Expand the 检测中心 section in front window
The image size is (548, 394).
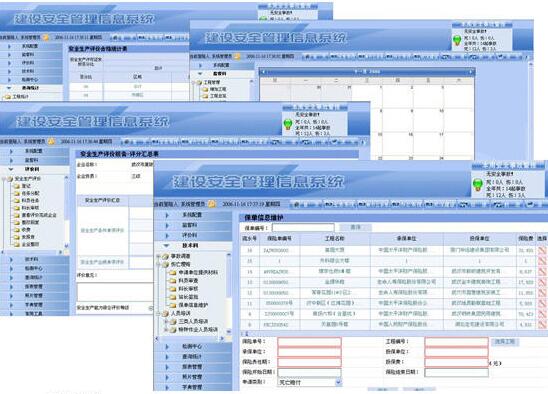192,346
